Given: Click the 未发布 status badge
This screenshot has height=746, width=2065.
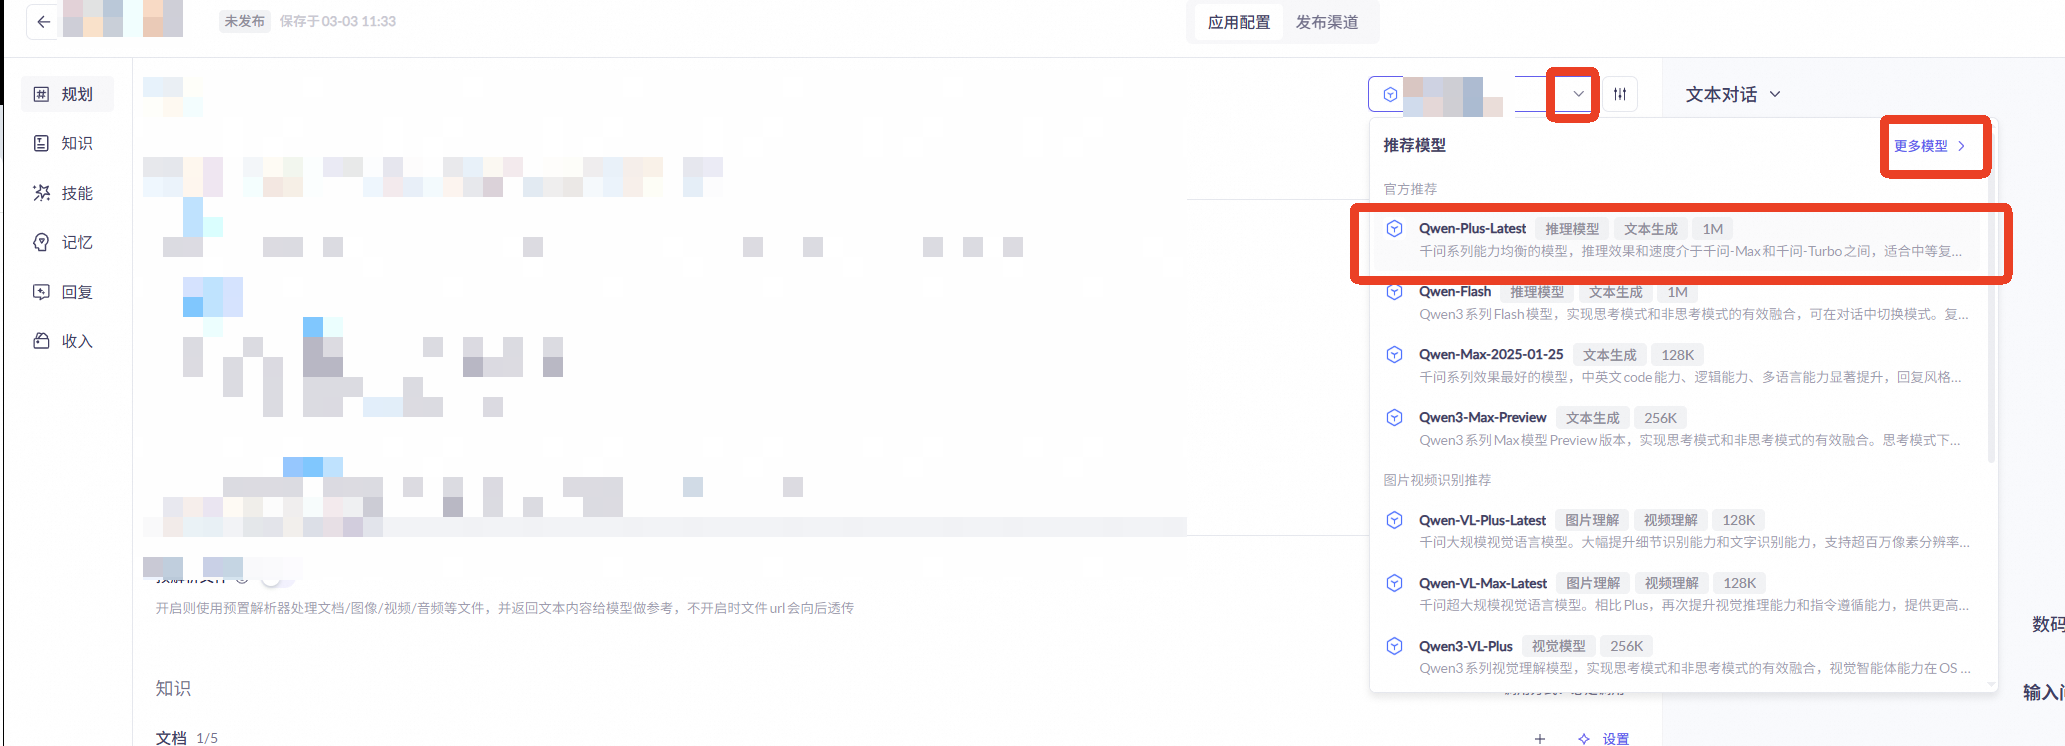Looking at the screenshot, I should [245, 21].
